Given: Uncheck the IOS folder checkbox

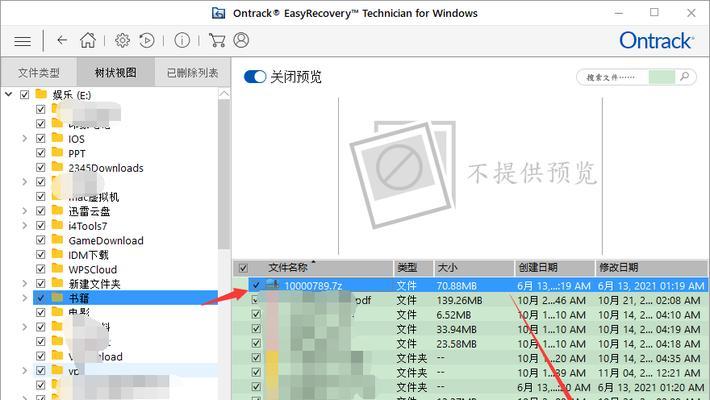Looking at the screenshot, I should pyautogui.click(x=40, y=138).
